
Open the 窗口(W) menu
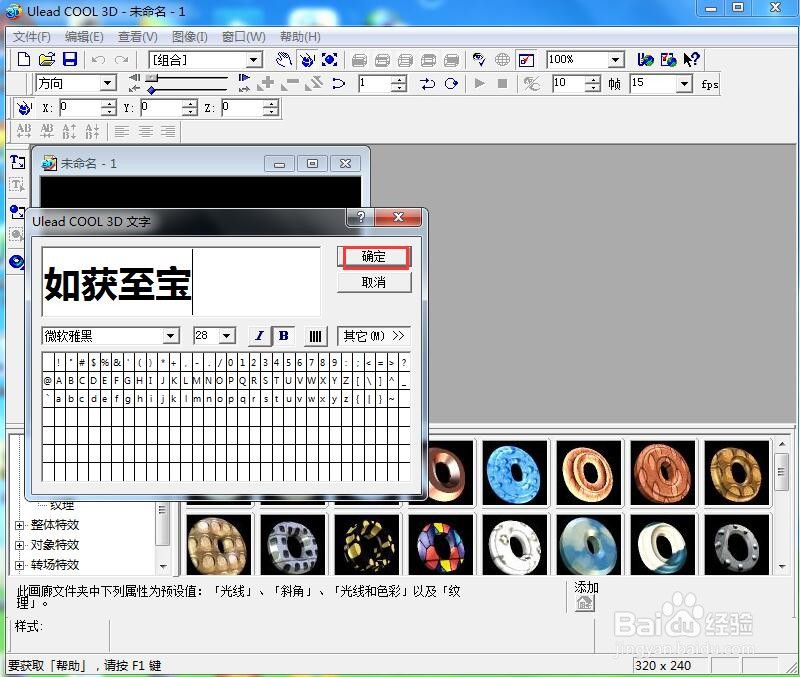[x=244, y=37]
